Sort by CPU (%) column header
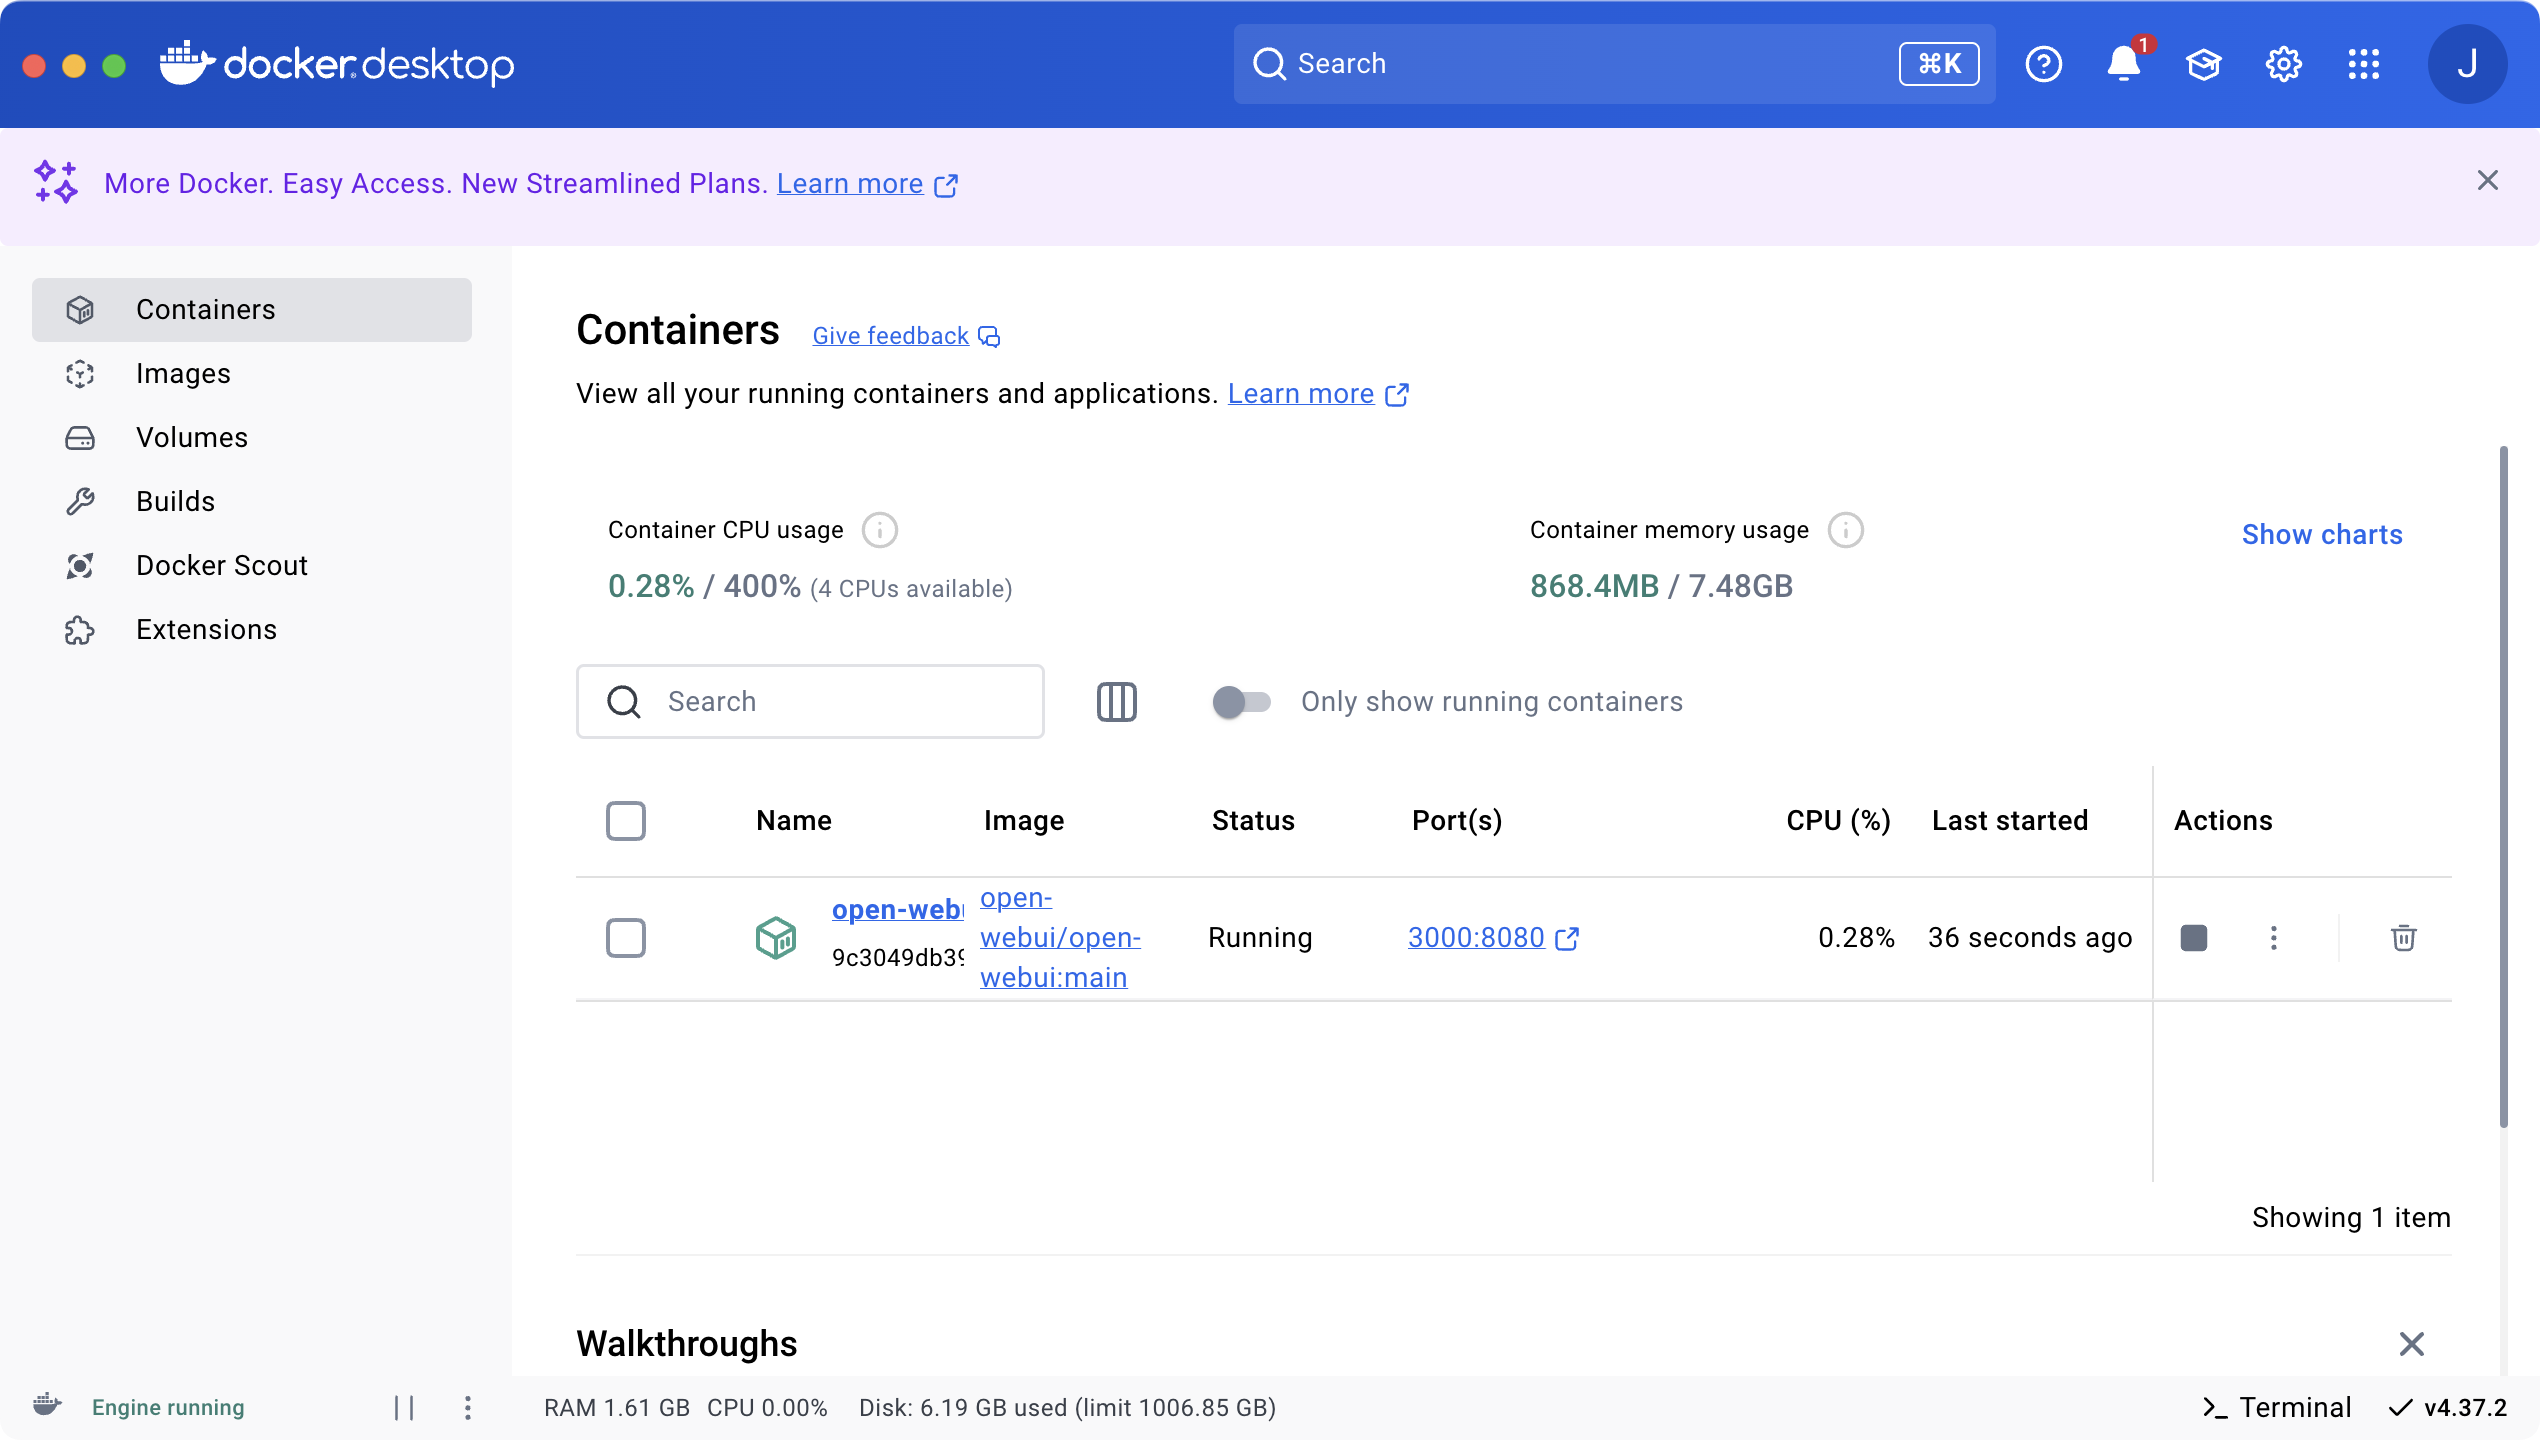Image resolution: width=2540 pixels, height=1440 pixels. pyautogui.click(x=1838, y=821)
